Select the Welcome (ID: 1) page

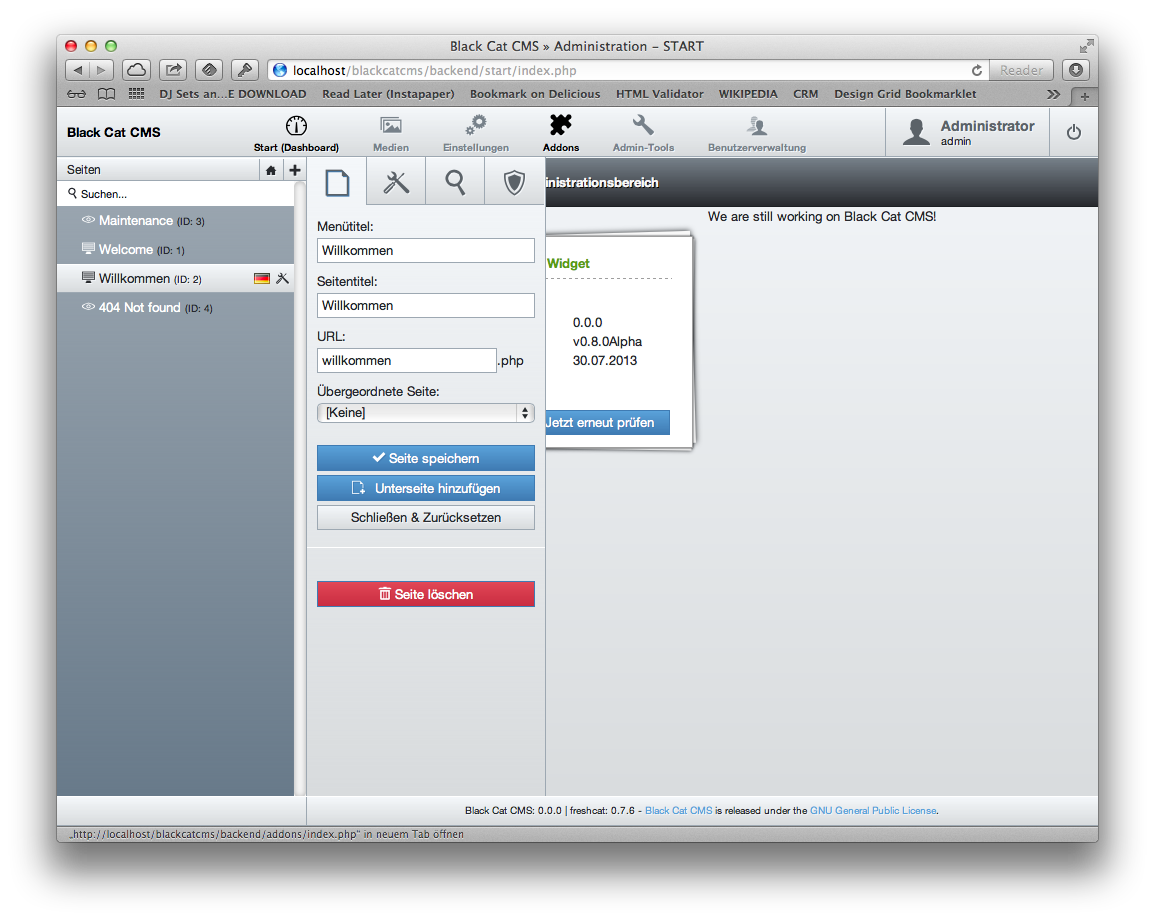coord(176,250)
